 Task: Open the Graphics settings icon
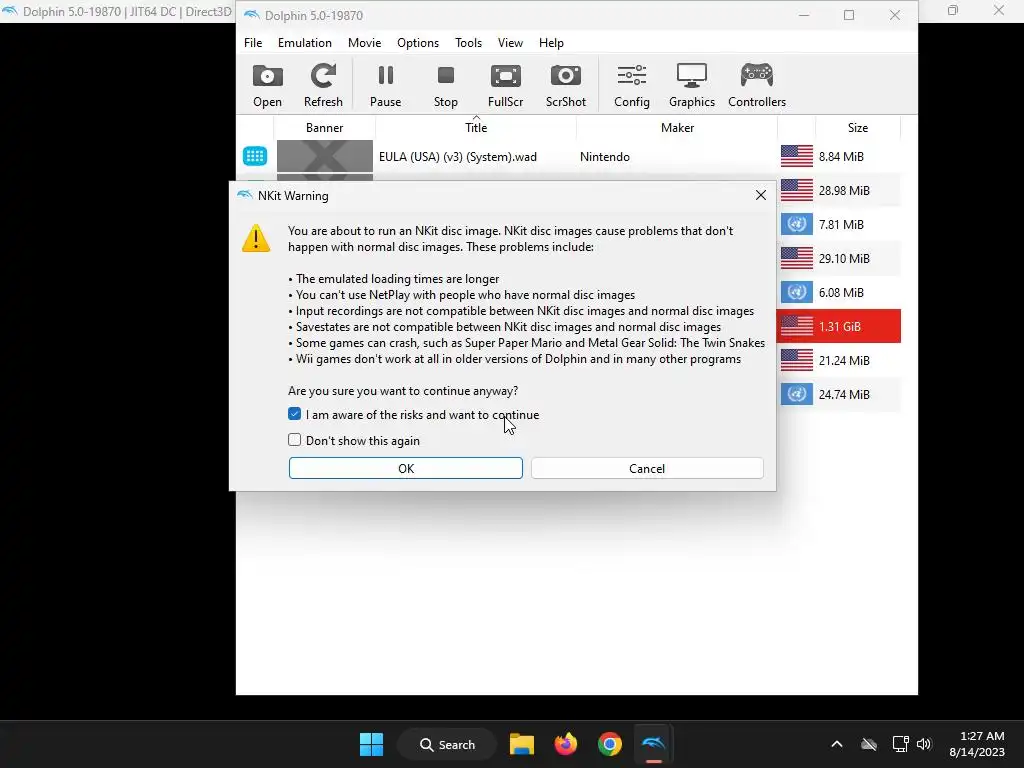tap(692, 85)
